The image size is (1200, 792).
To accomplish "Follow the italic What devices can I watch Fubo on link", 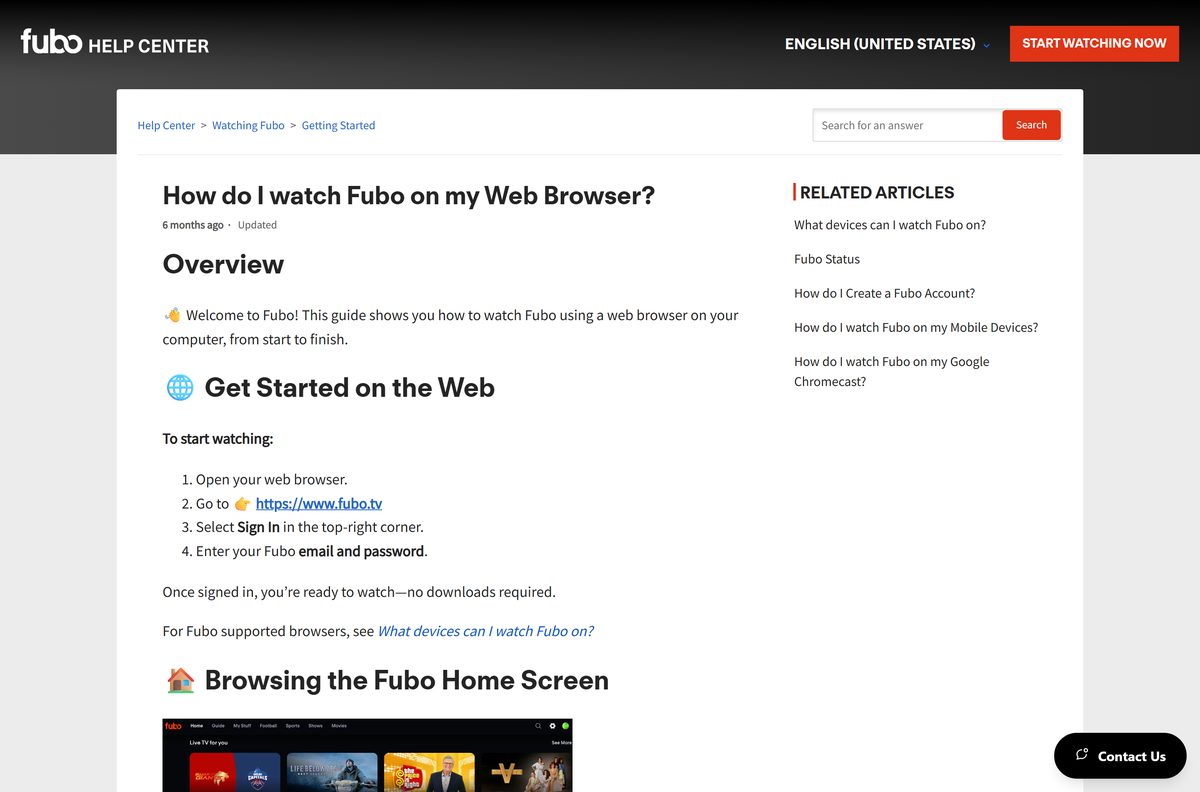I will tap(485, 631).
